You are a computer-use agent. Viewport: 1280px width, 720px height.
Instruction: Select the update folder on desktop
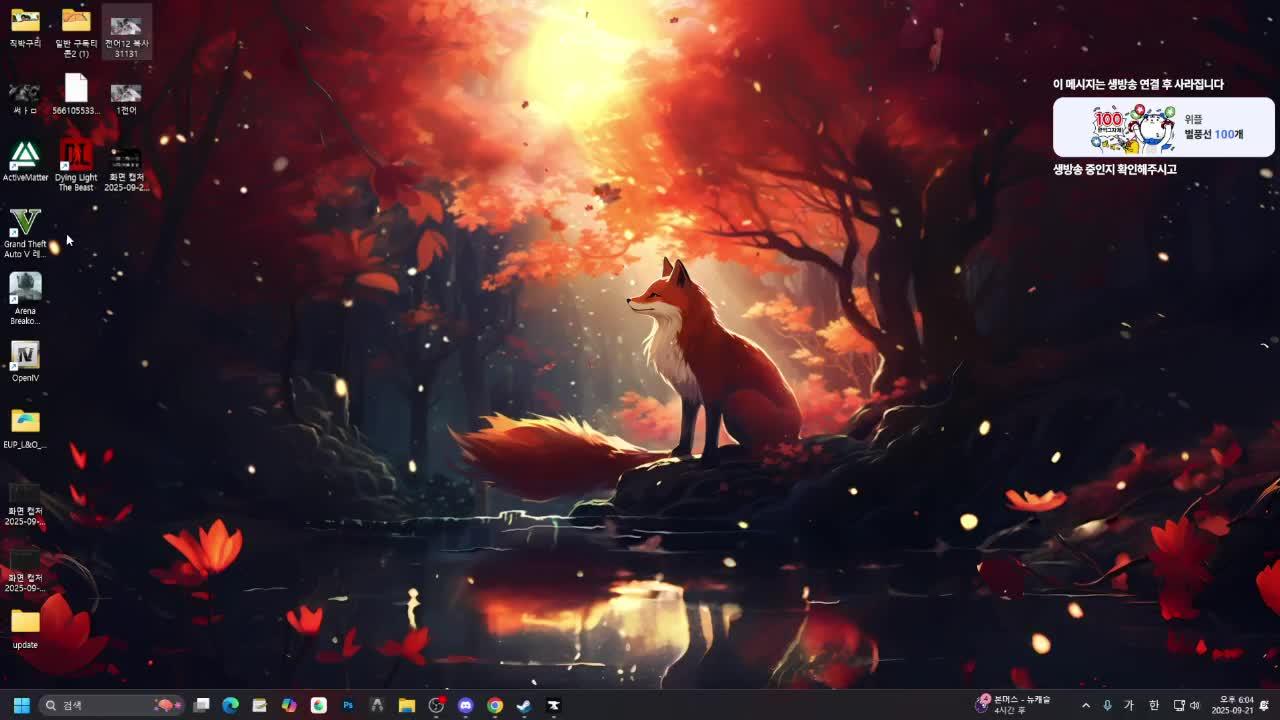[25, 628]
